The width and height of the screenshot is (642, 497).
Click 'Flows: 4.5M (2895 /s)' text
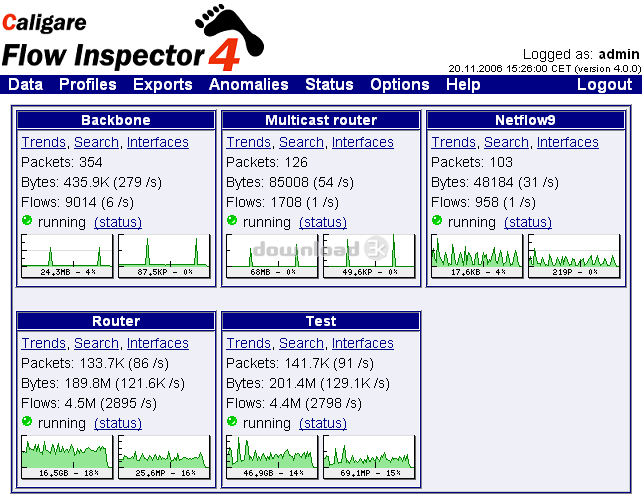89,403
